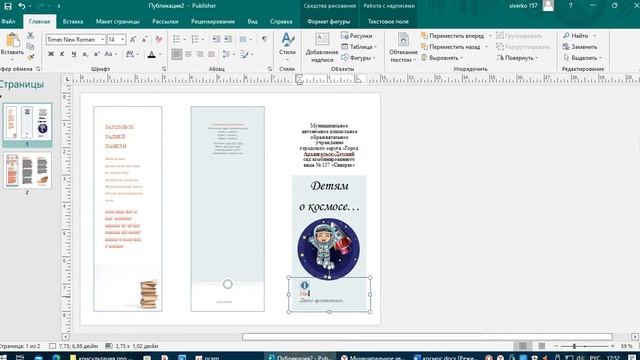Toggle Italic (К) formatting
This screenshot has width=640, height=360.
click(x=62, y=54)
